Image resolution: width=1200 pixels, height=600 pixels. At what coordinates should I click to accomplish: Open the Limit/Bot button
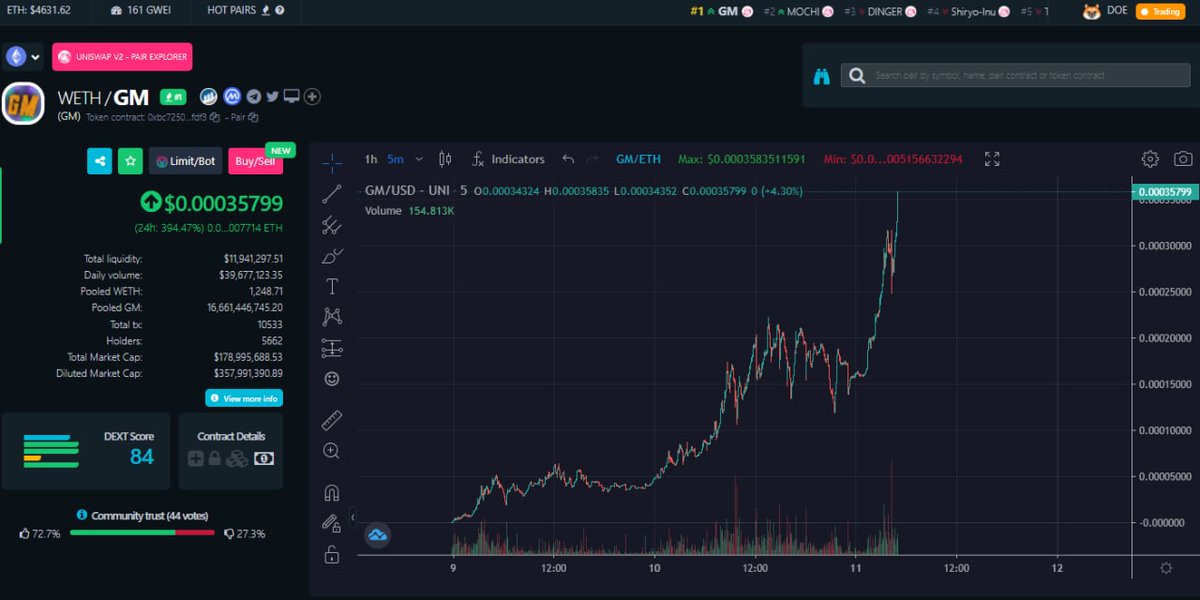(x=186, y=161)
